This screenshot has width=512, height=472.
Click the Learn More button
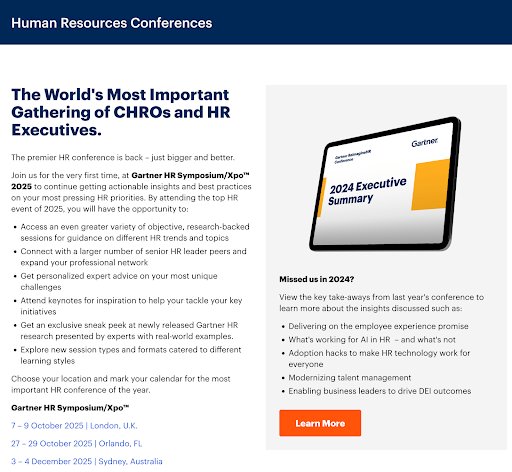click(x=320, y=423)
